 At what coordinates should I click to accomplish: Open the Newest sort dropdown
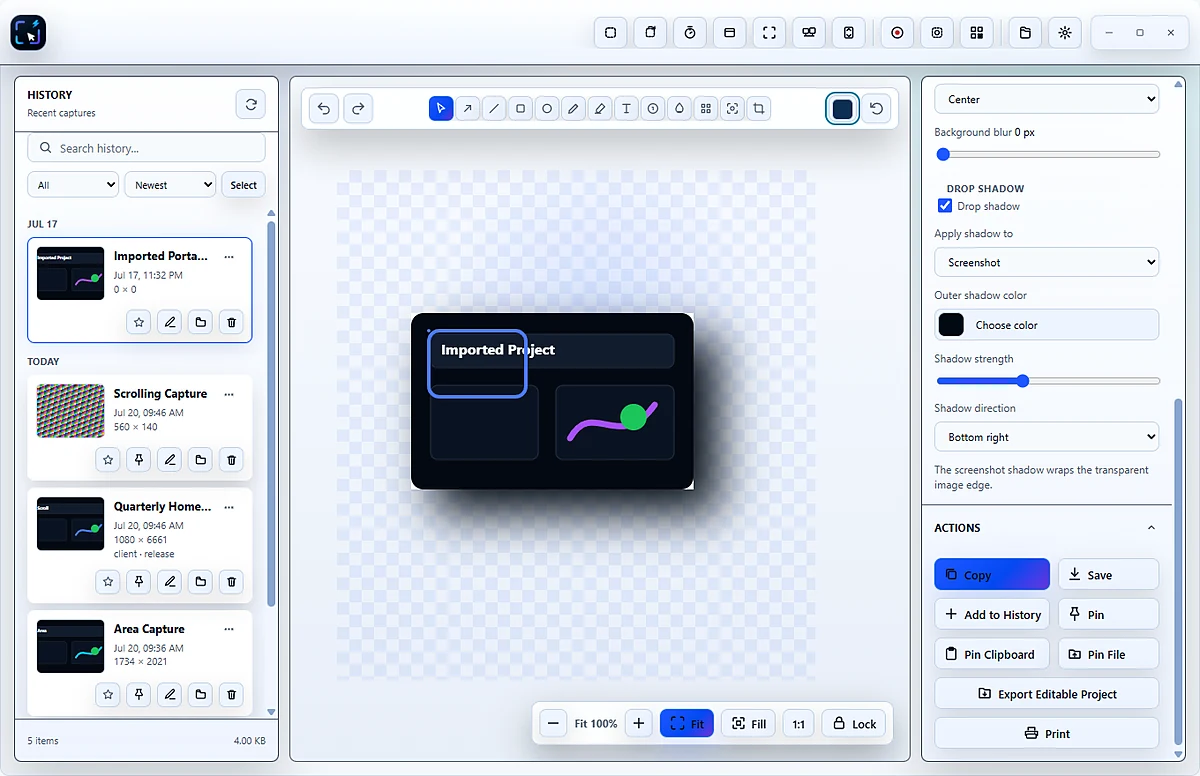click(x=170, y=185)
